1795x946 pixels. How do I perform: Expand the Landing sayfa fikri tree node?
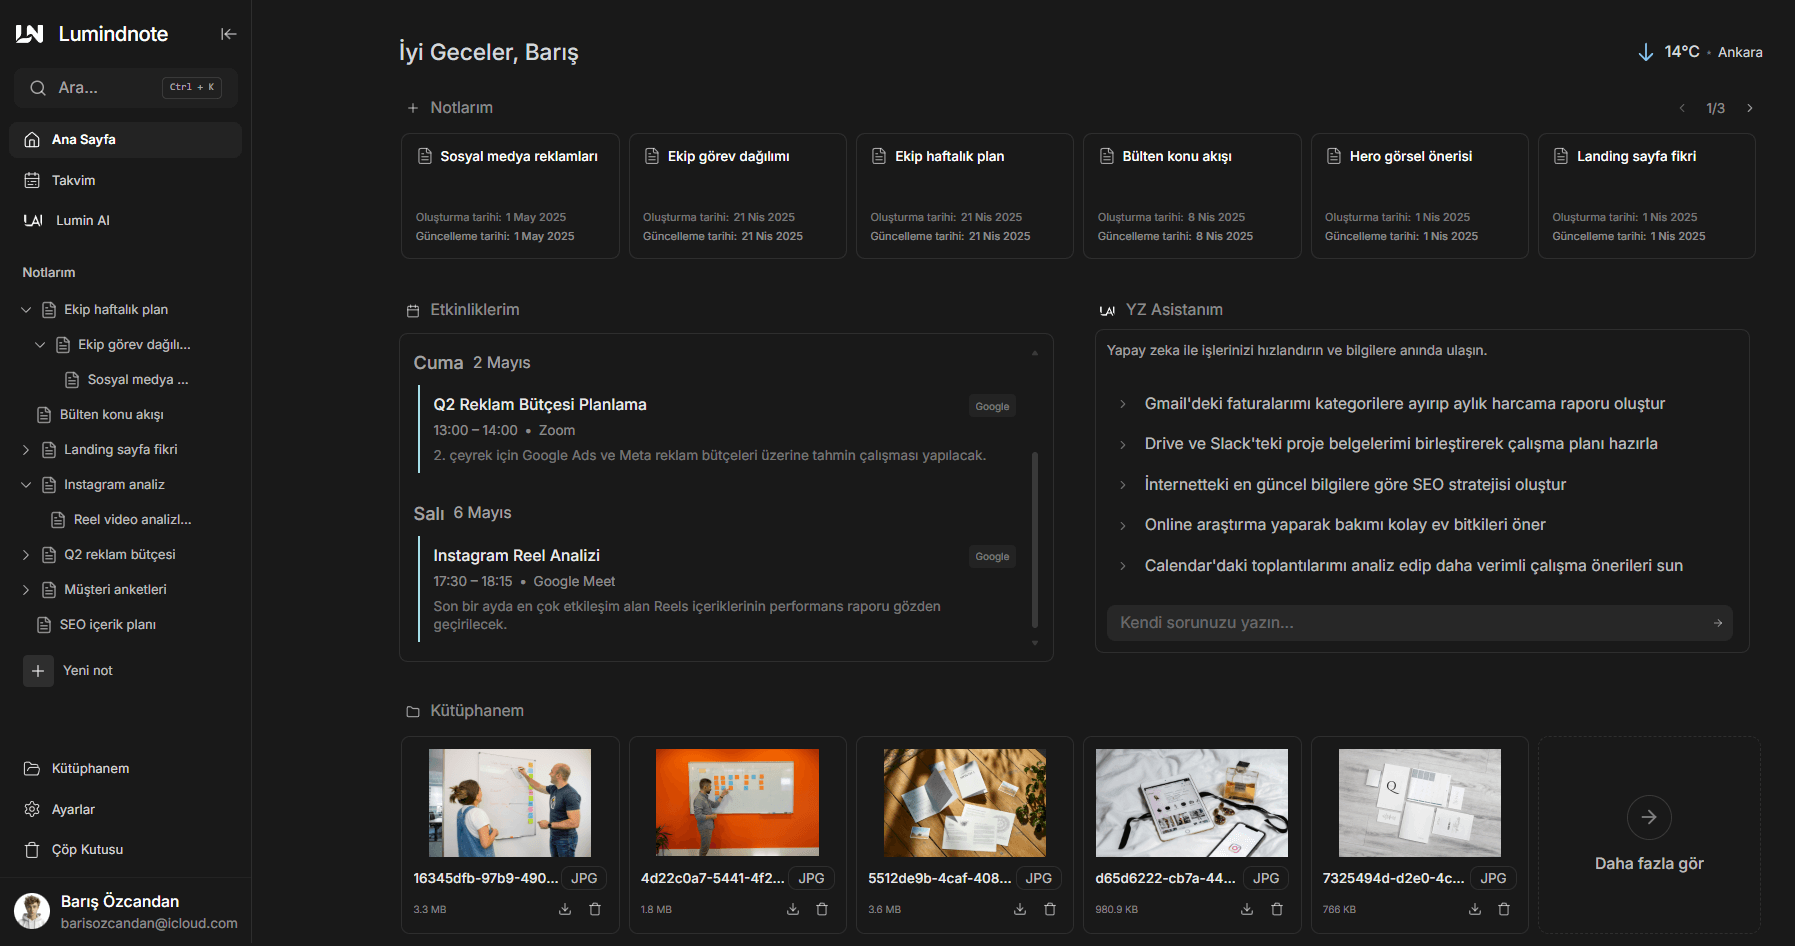point(26,450)
